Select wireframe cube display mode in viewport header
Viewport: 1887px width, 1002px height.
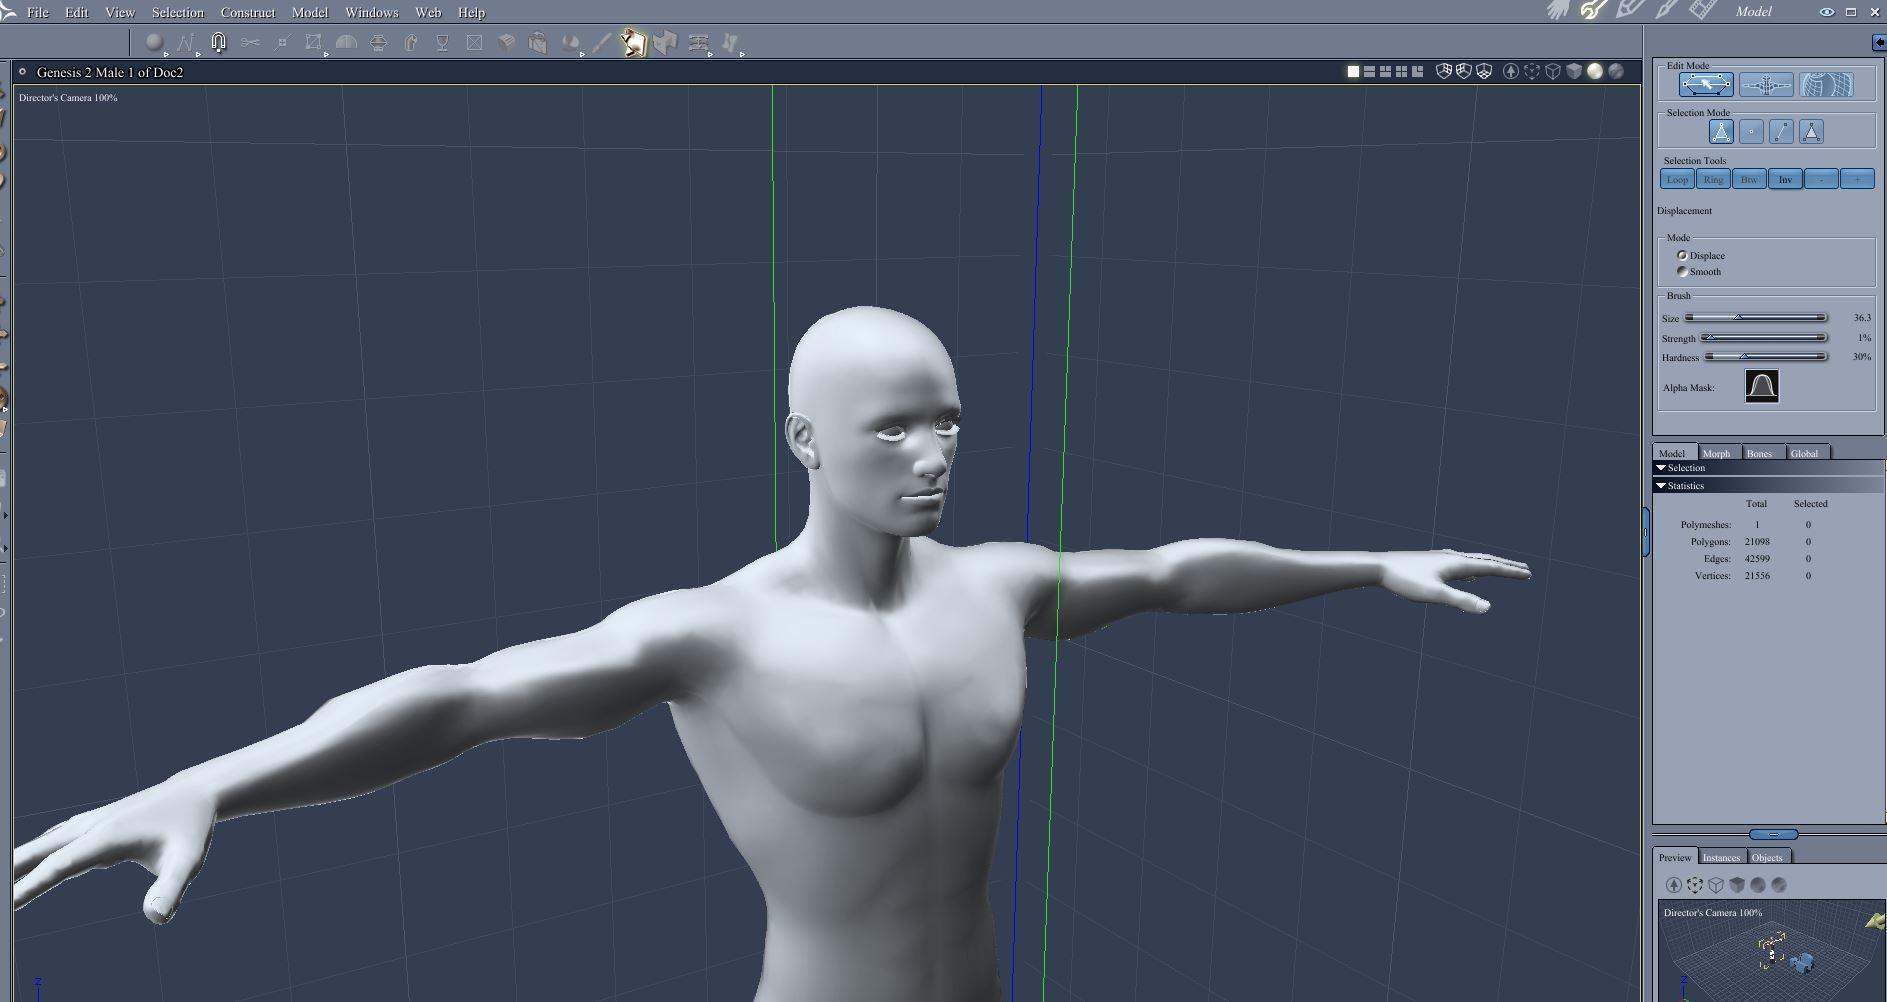click(1553, 71)
